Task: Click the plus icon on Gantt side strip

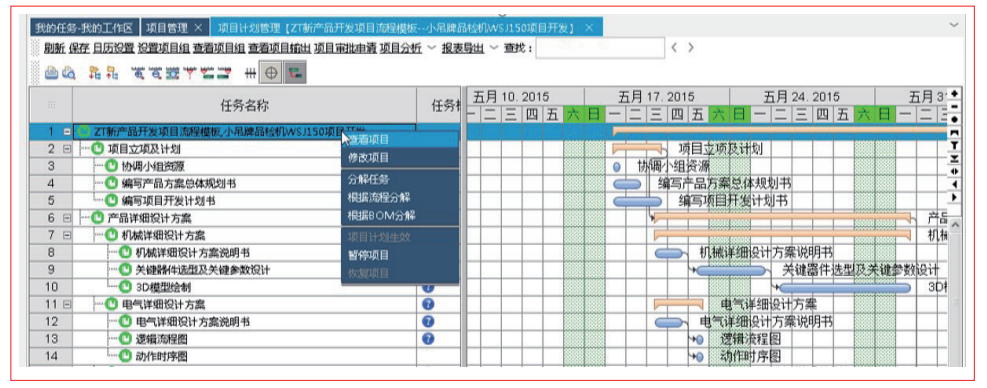Action: (954, 93)
